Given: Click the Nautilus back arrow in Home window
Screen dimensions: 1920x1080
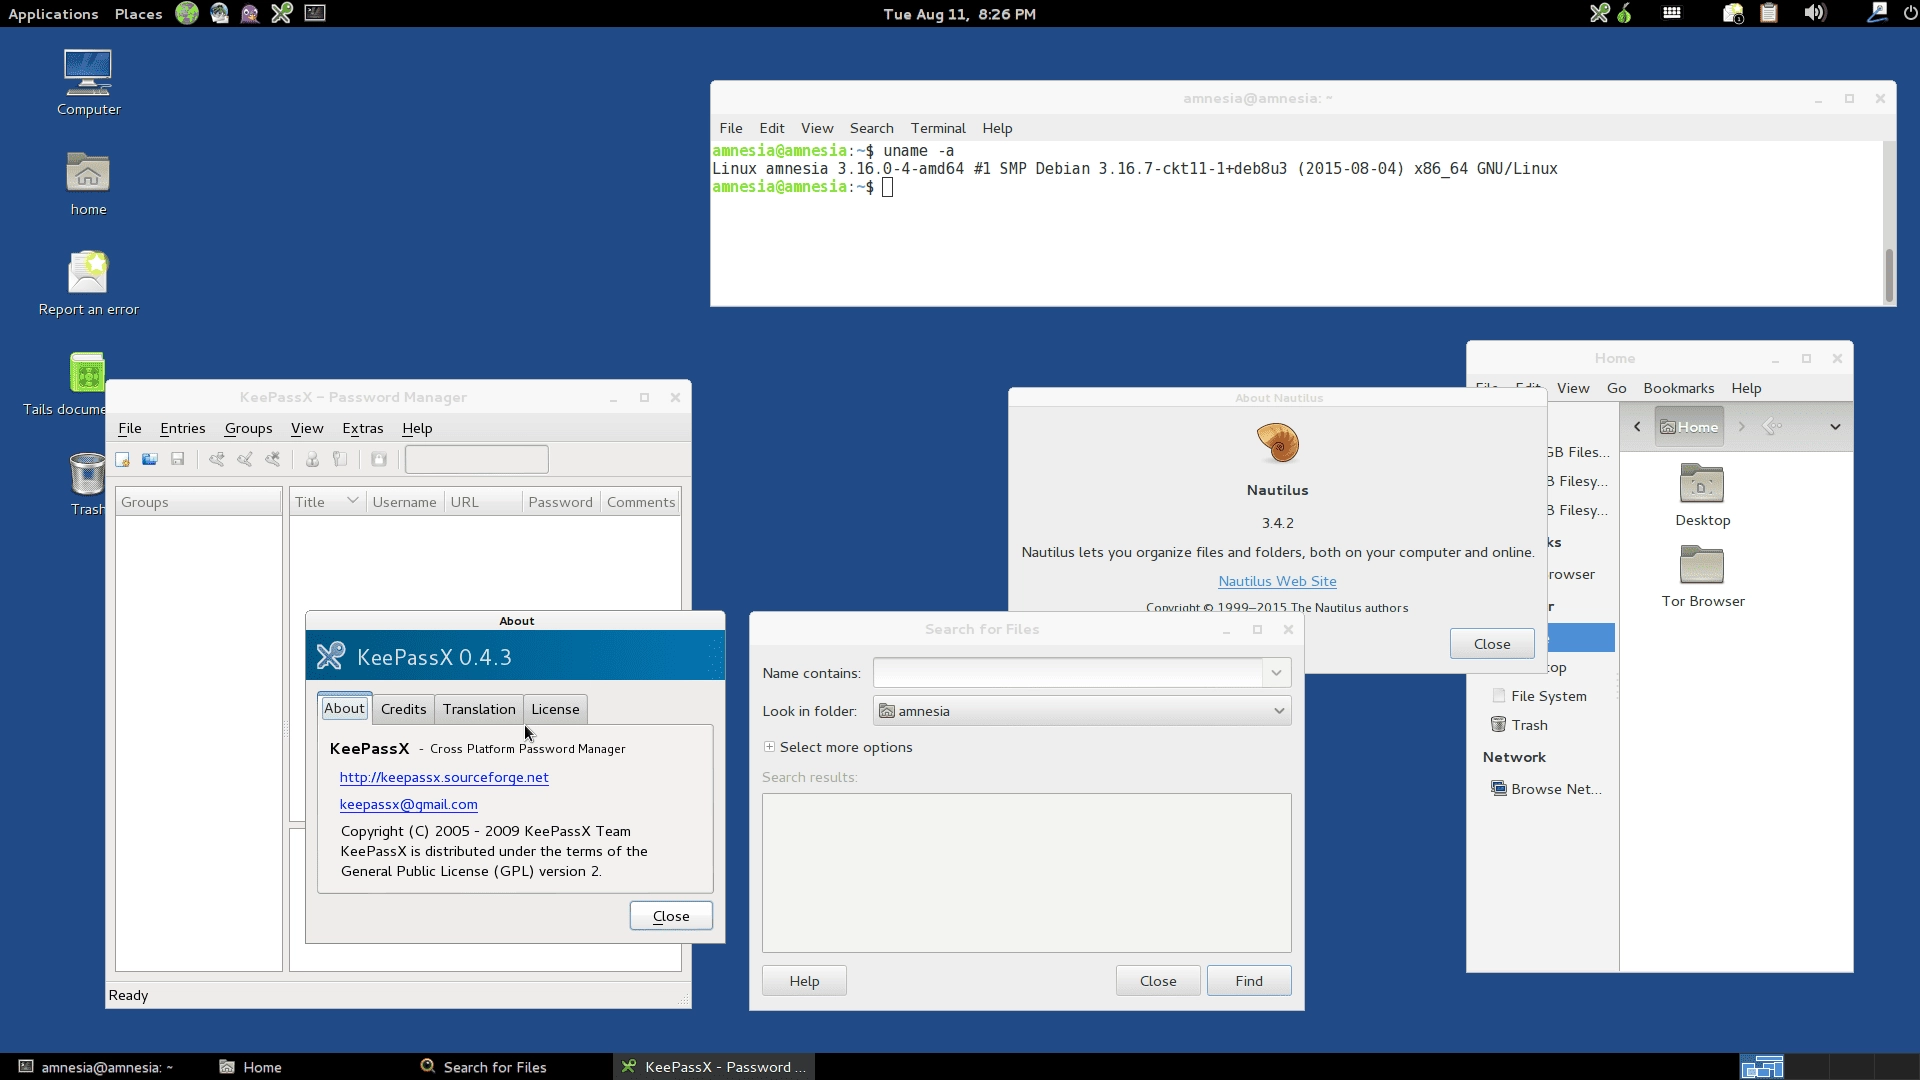Looking at the screenshot, I should point(1637,427).
